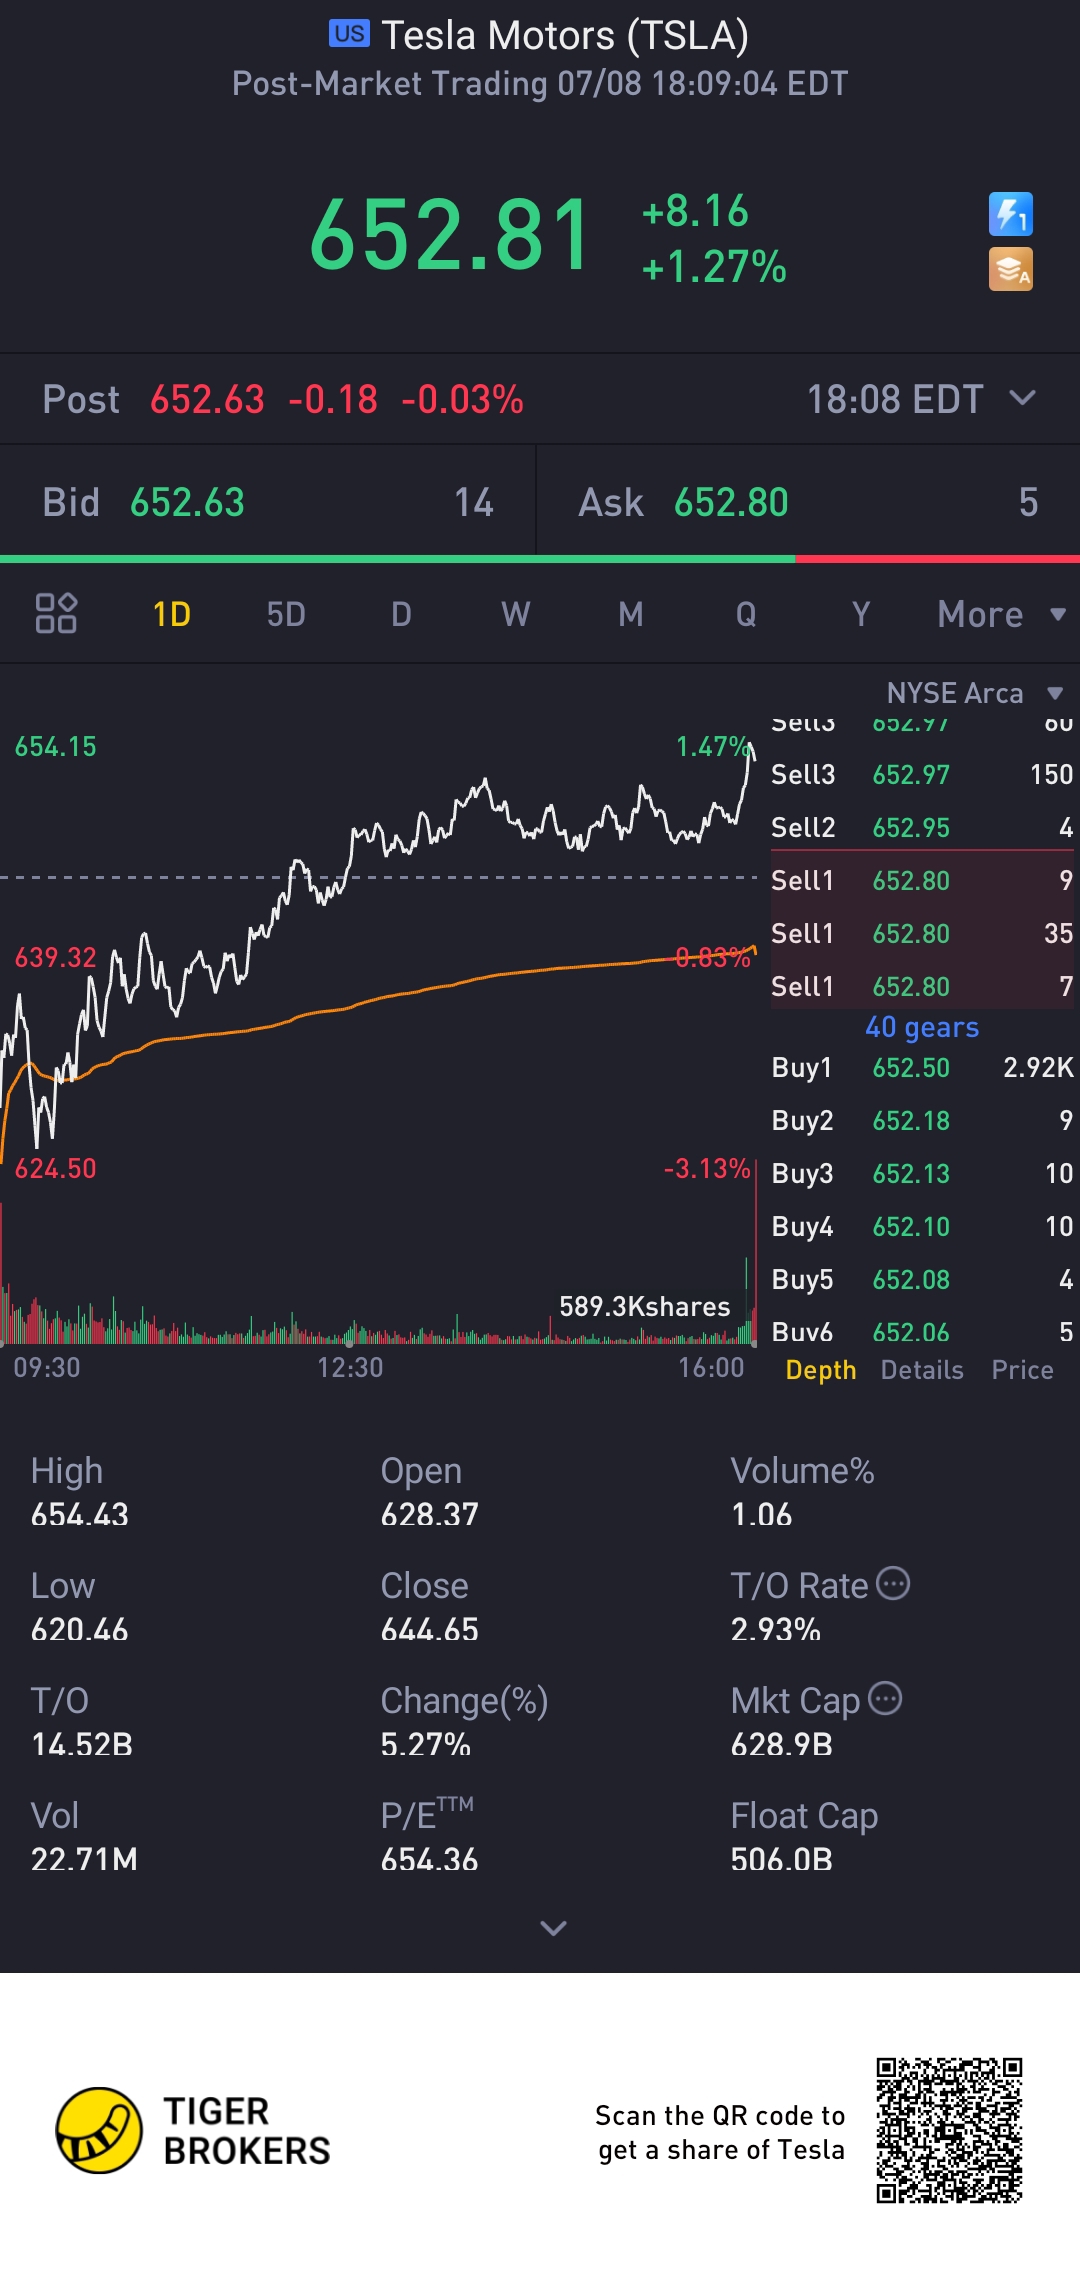Select the Depth order book view

click(821, 1370)
